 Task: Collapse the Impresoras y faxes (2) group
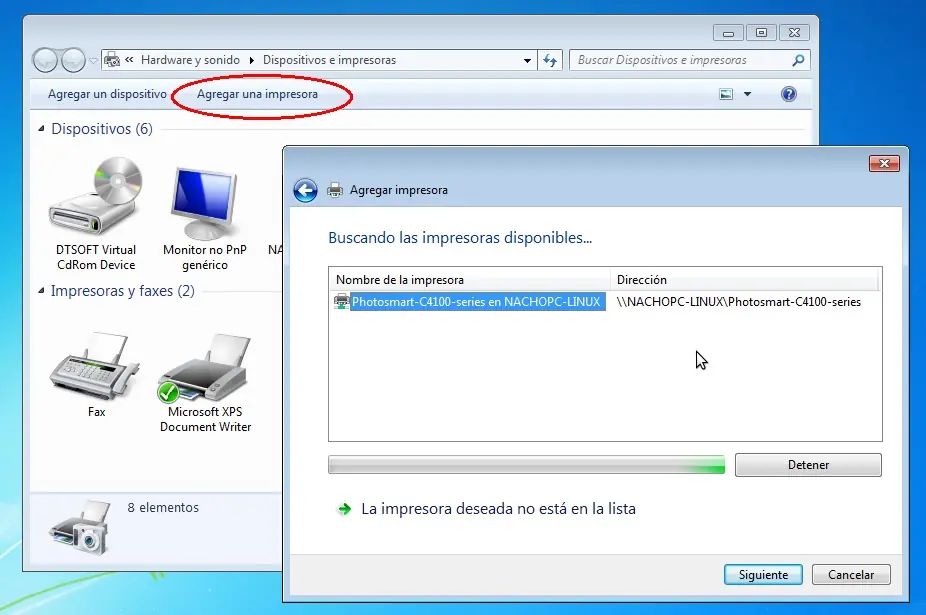(41, 291)
